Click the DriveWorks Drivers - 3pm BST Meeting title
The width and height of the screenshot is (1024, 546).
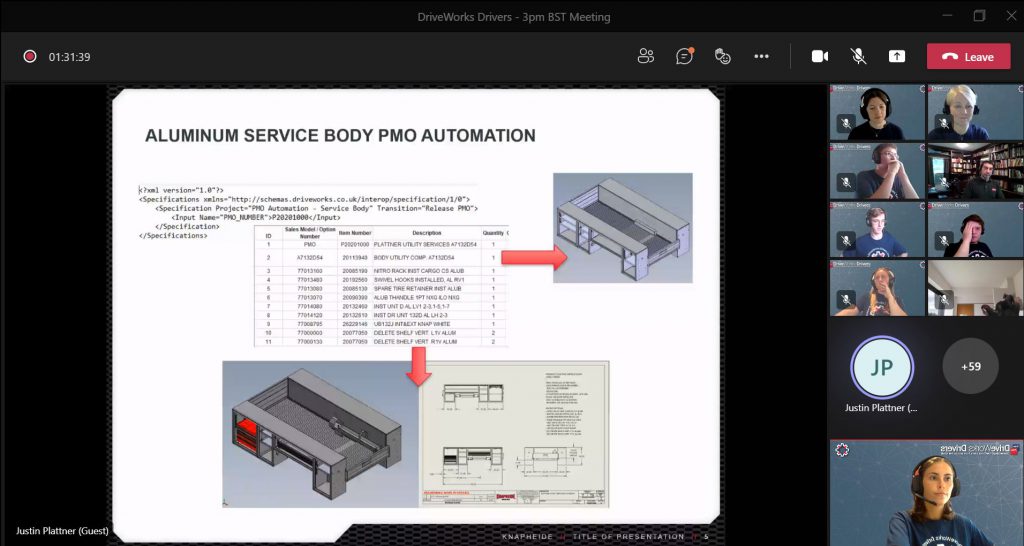pyautogui.click(x=513, y=17)
